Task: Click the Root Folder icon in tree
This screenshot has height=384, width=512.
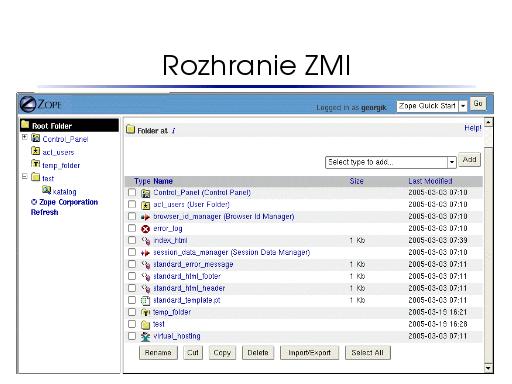Action: 25,125
